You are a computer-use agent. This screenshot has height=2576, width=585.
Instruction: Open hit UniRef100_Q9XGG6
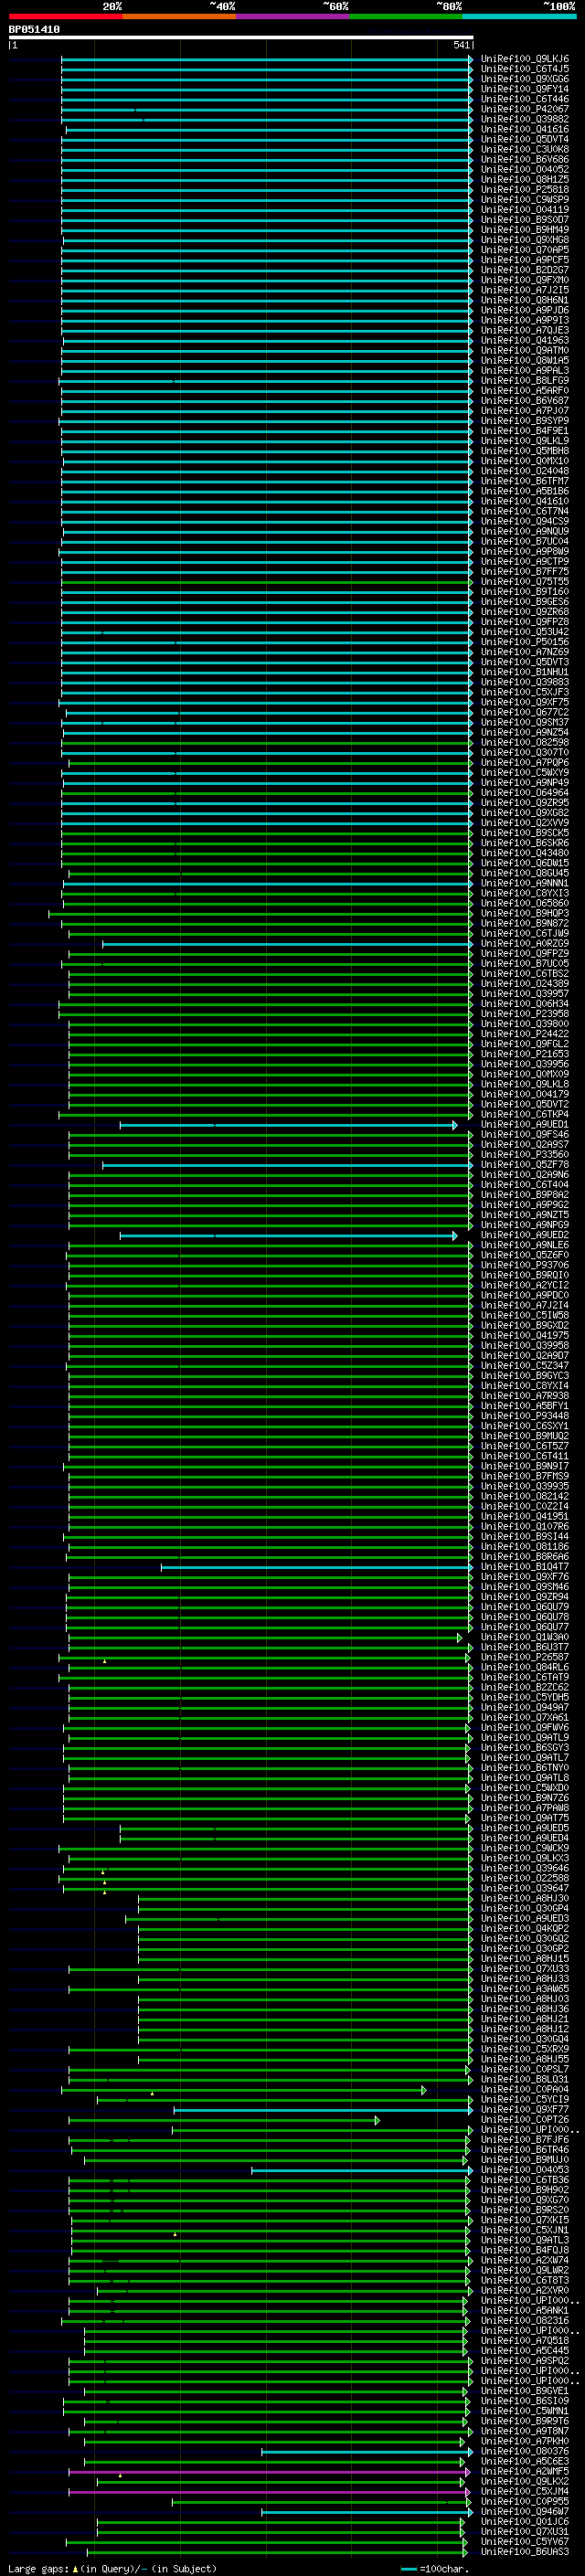[x=525, y=80]
